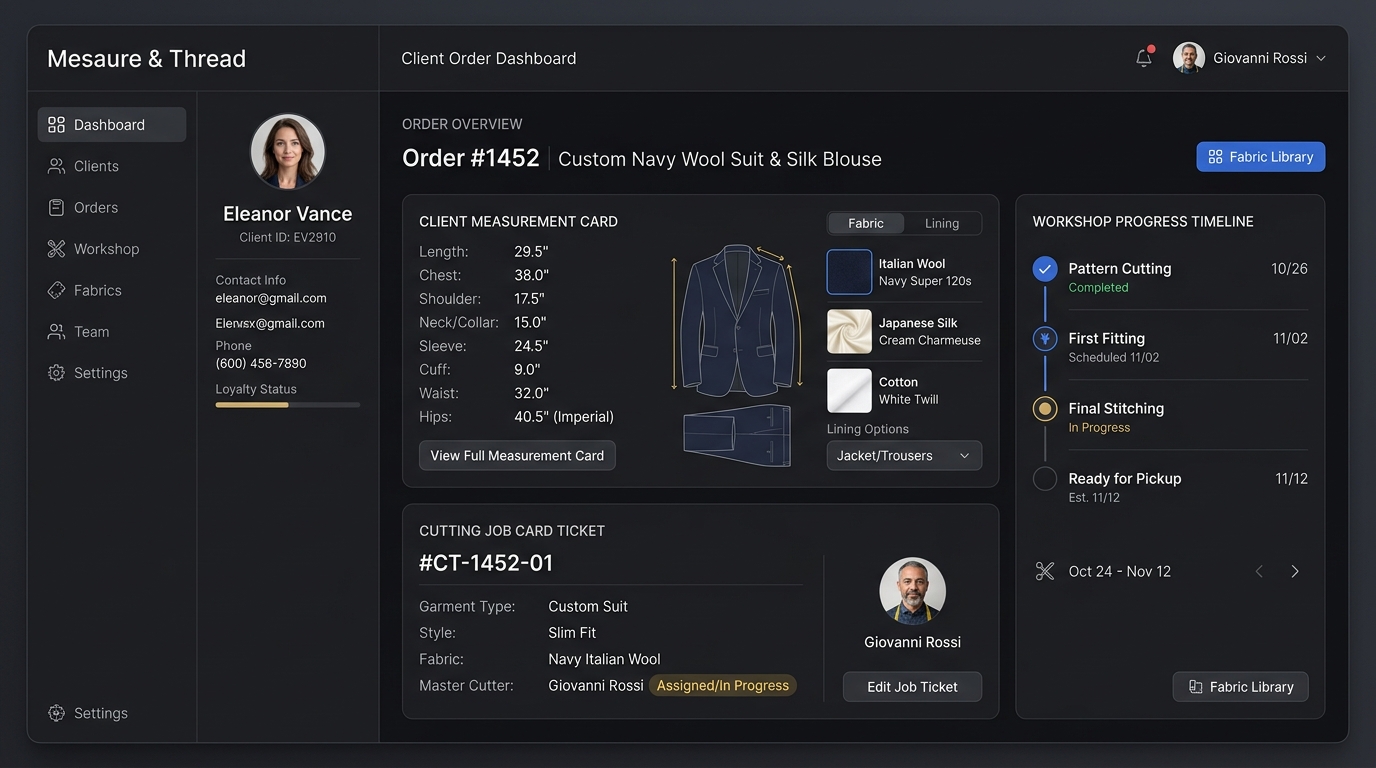
Task: Click the eleanor@gmail.com email
Action: 271,298
